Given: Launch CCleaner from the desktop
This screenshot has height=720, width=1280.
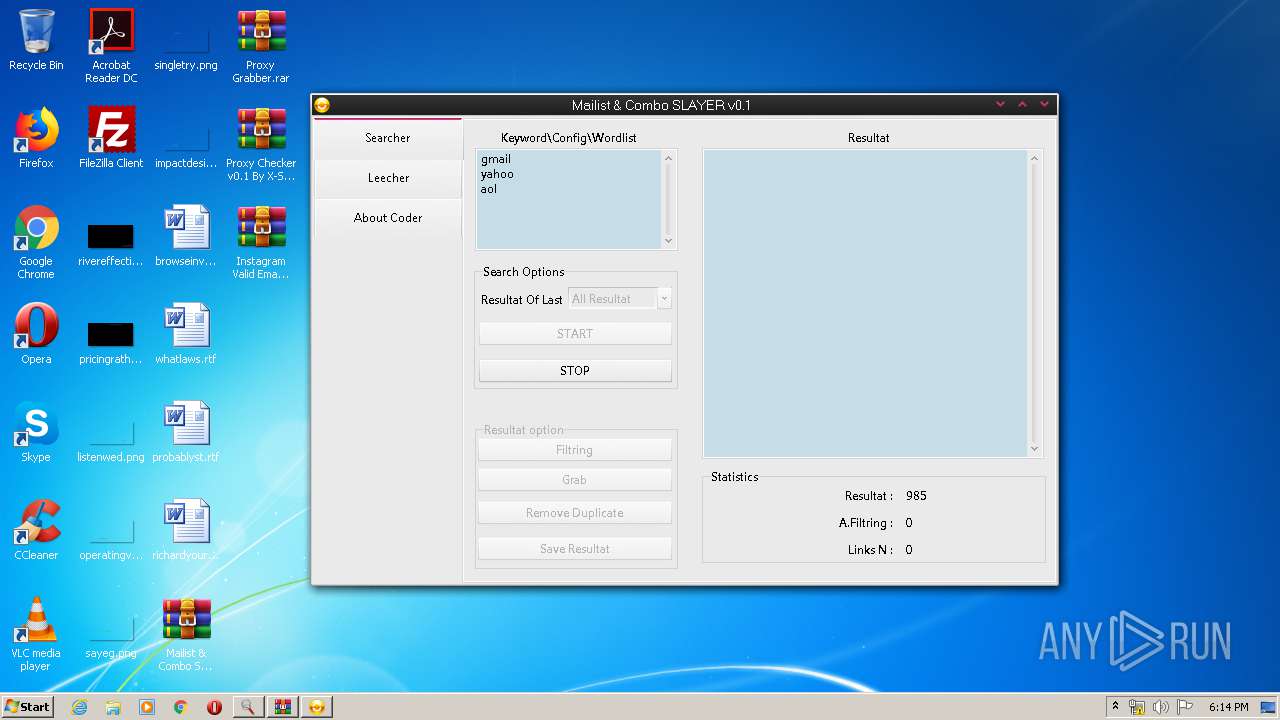Looking at the screenshot, I should 36,530.
